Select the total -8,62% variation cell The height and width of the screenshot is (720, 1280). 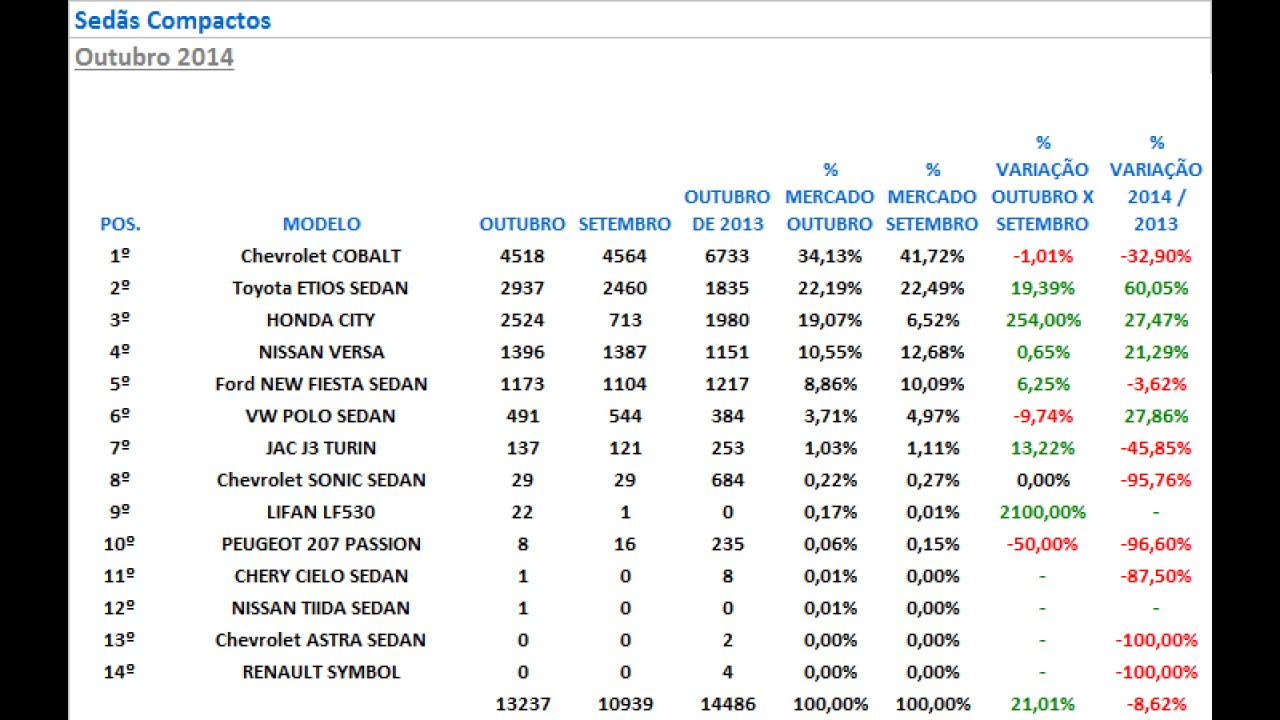pos(1156,704)
